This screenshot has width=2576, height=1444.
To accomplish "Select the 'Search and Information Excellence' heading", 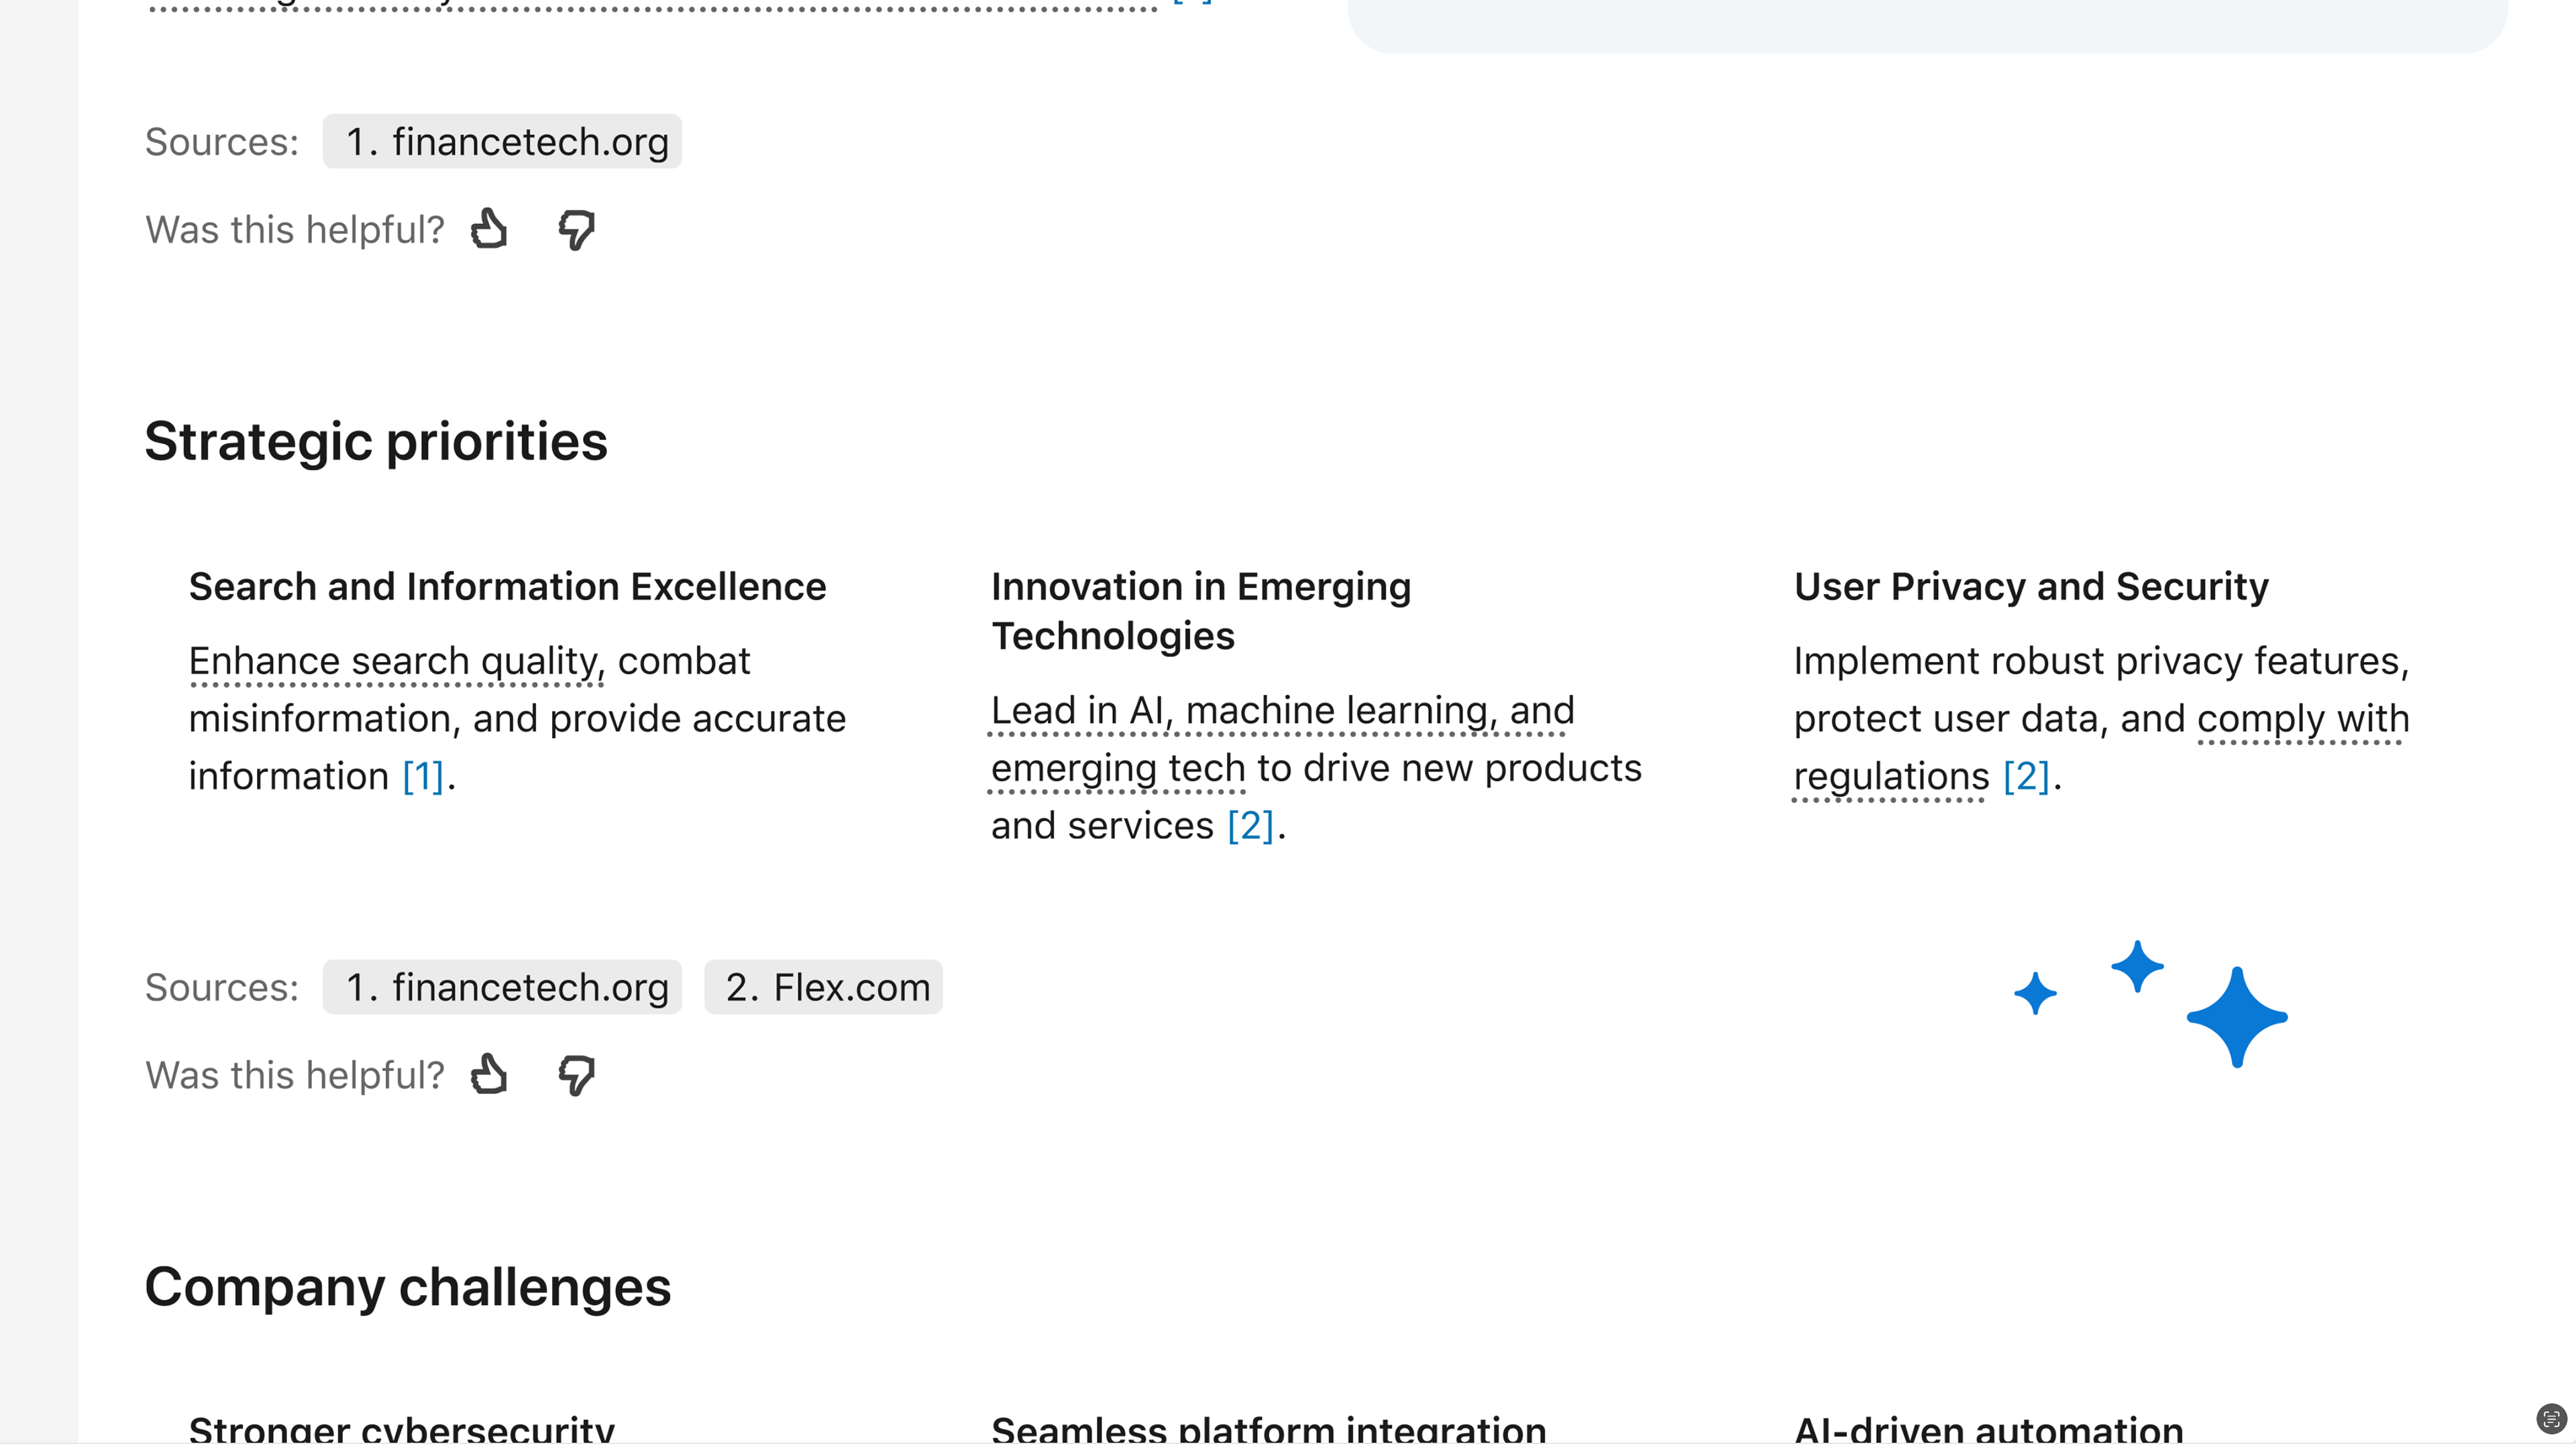I will (507, 587).
